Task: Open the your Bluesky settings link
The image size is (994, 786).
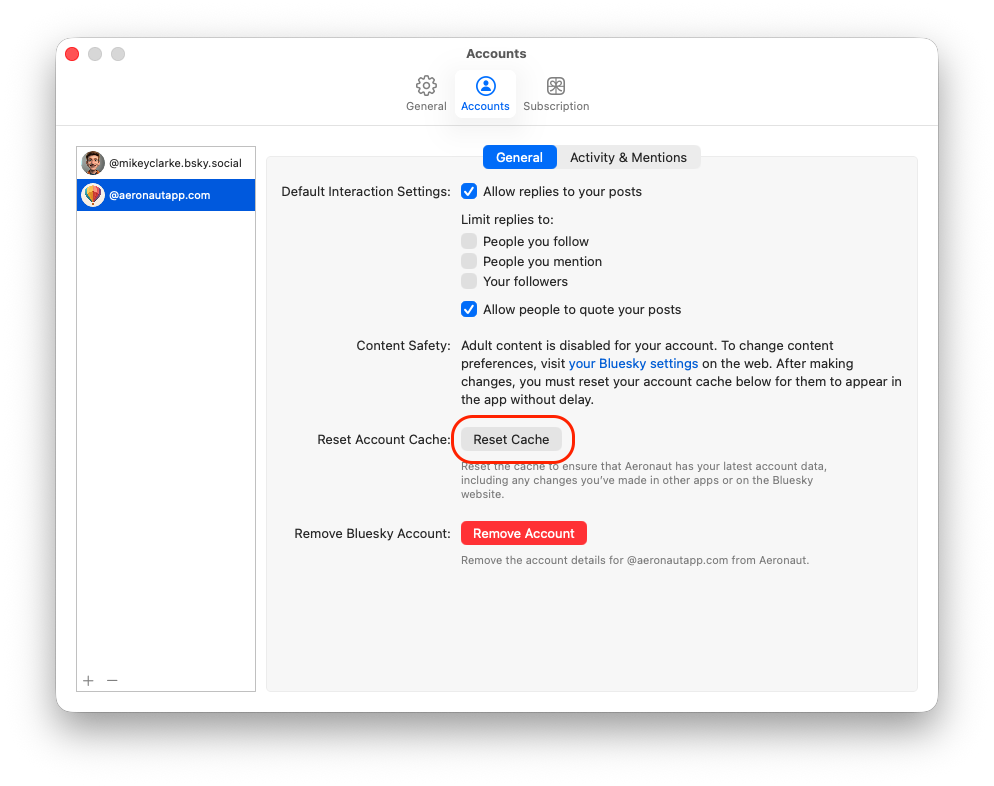Action: point(633,364)
